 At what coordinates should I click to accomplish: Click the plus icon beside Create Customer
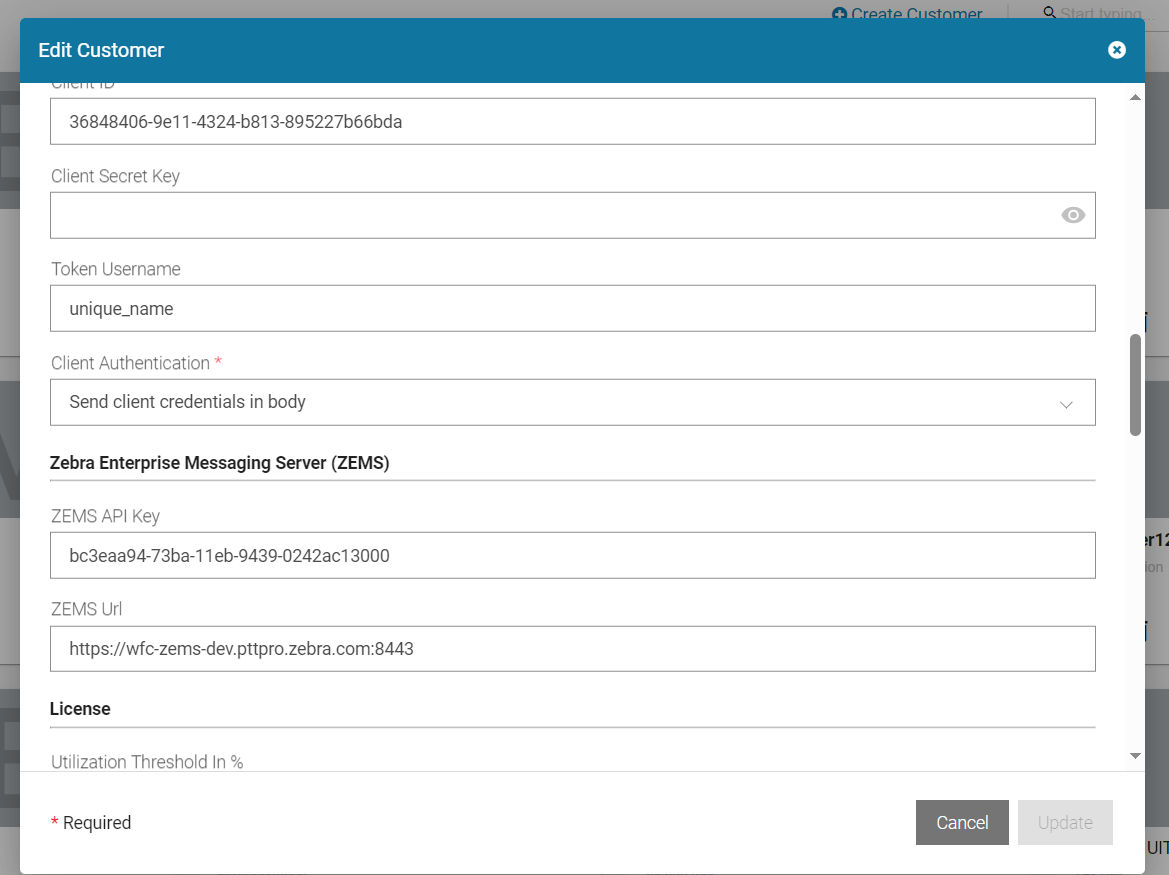pos(840,14)
